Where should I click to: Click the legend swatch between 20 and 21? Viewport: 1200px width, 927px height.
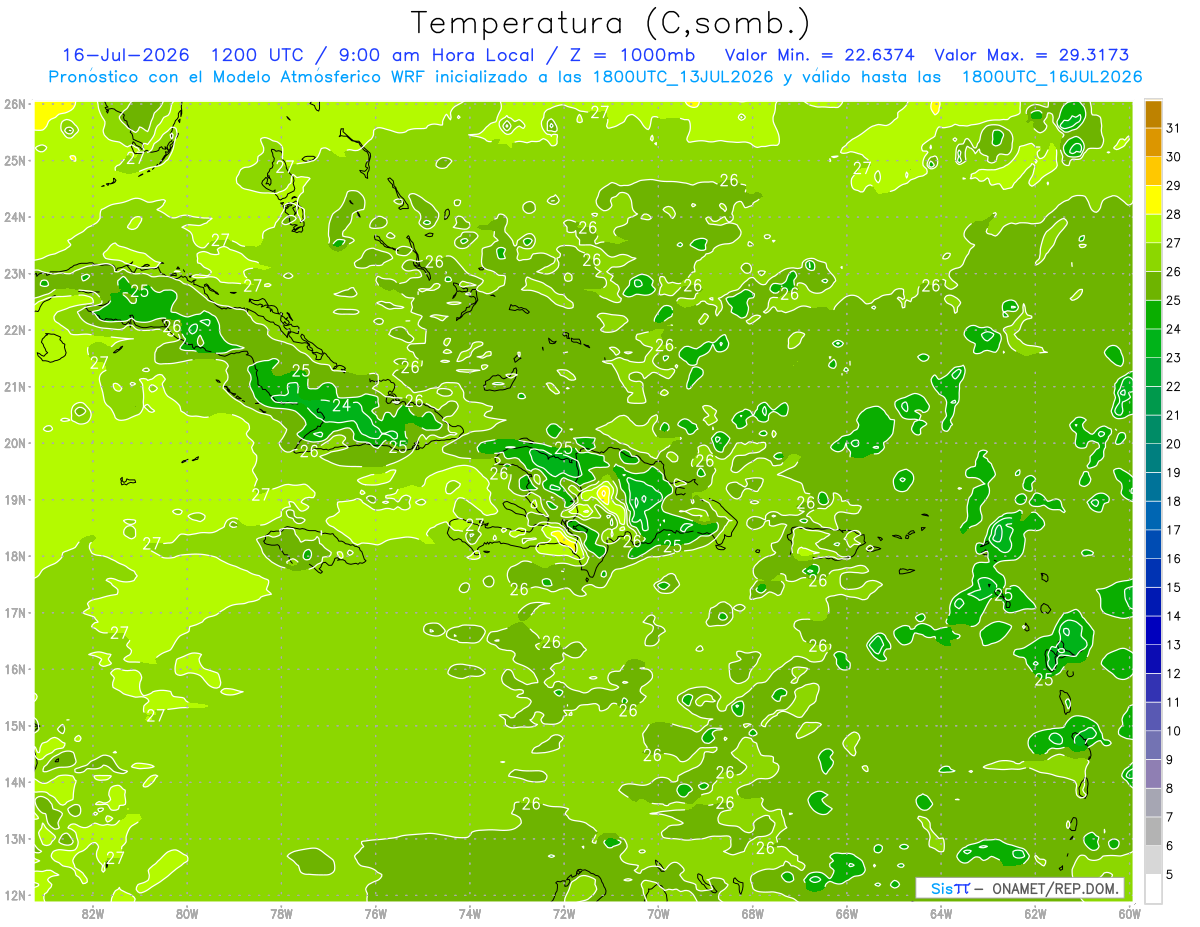tap(1153, 429)
